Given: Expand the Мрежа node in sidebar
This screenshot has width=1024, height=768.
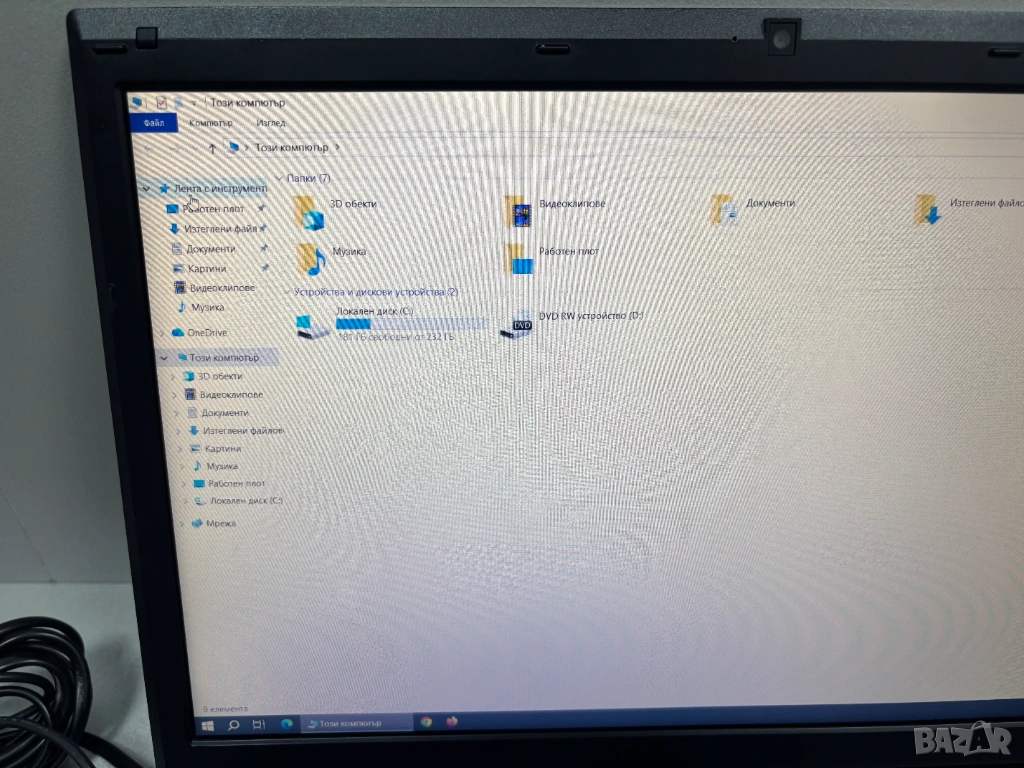Looking at the screenshot, I should (181, 523).
